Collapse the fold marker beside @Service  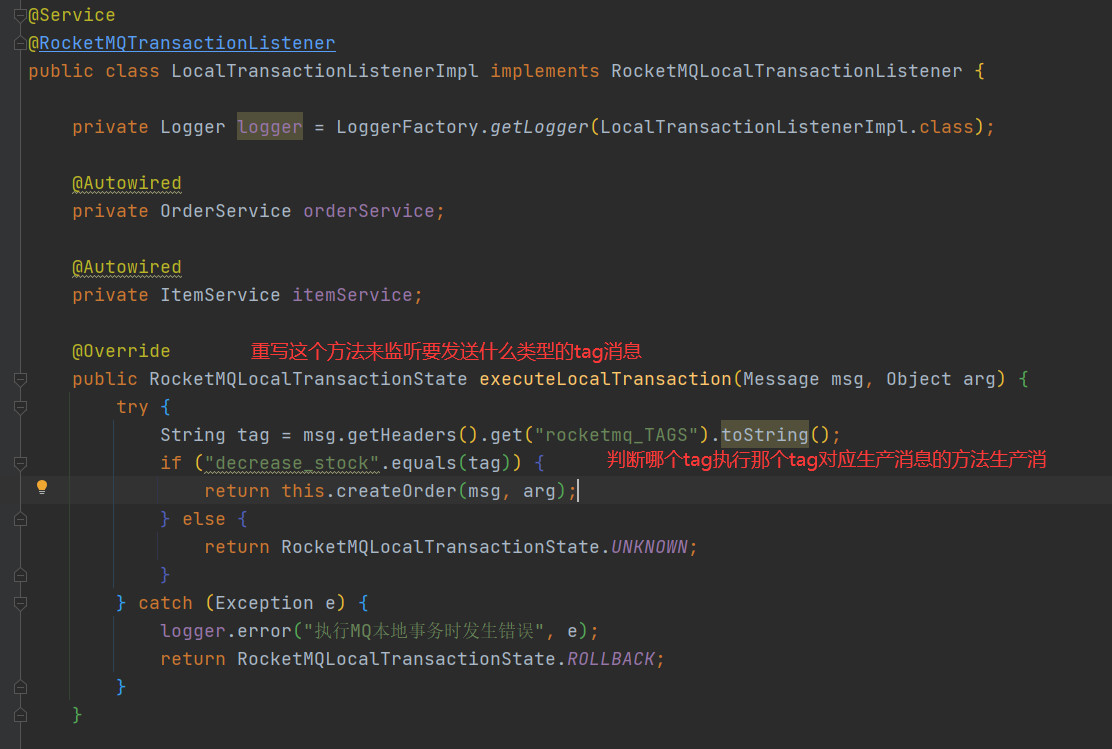21,15
